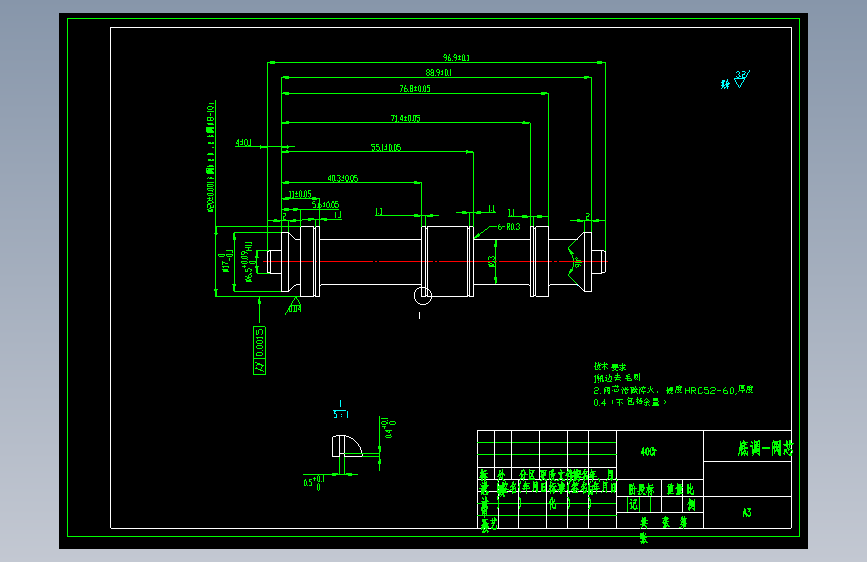Select the 6-R0.3 fillet callout
867x562 pixels.
point(509,227)
